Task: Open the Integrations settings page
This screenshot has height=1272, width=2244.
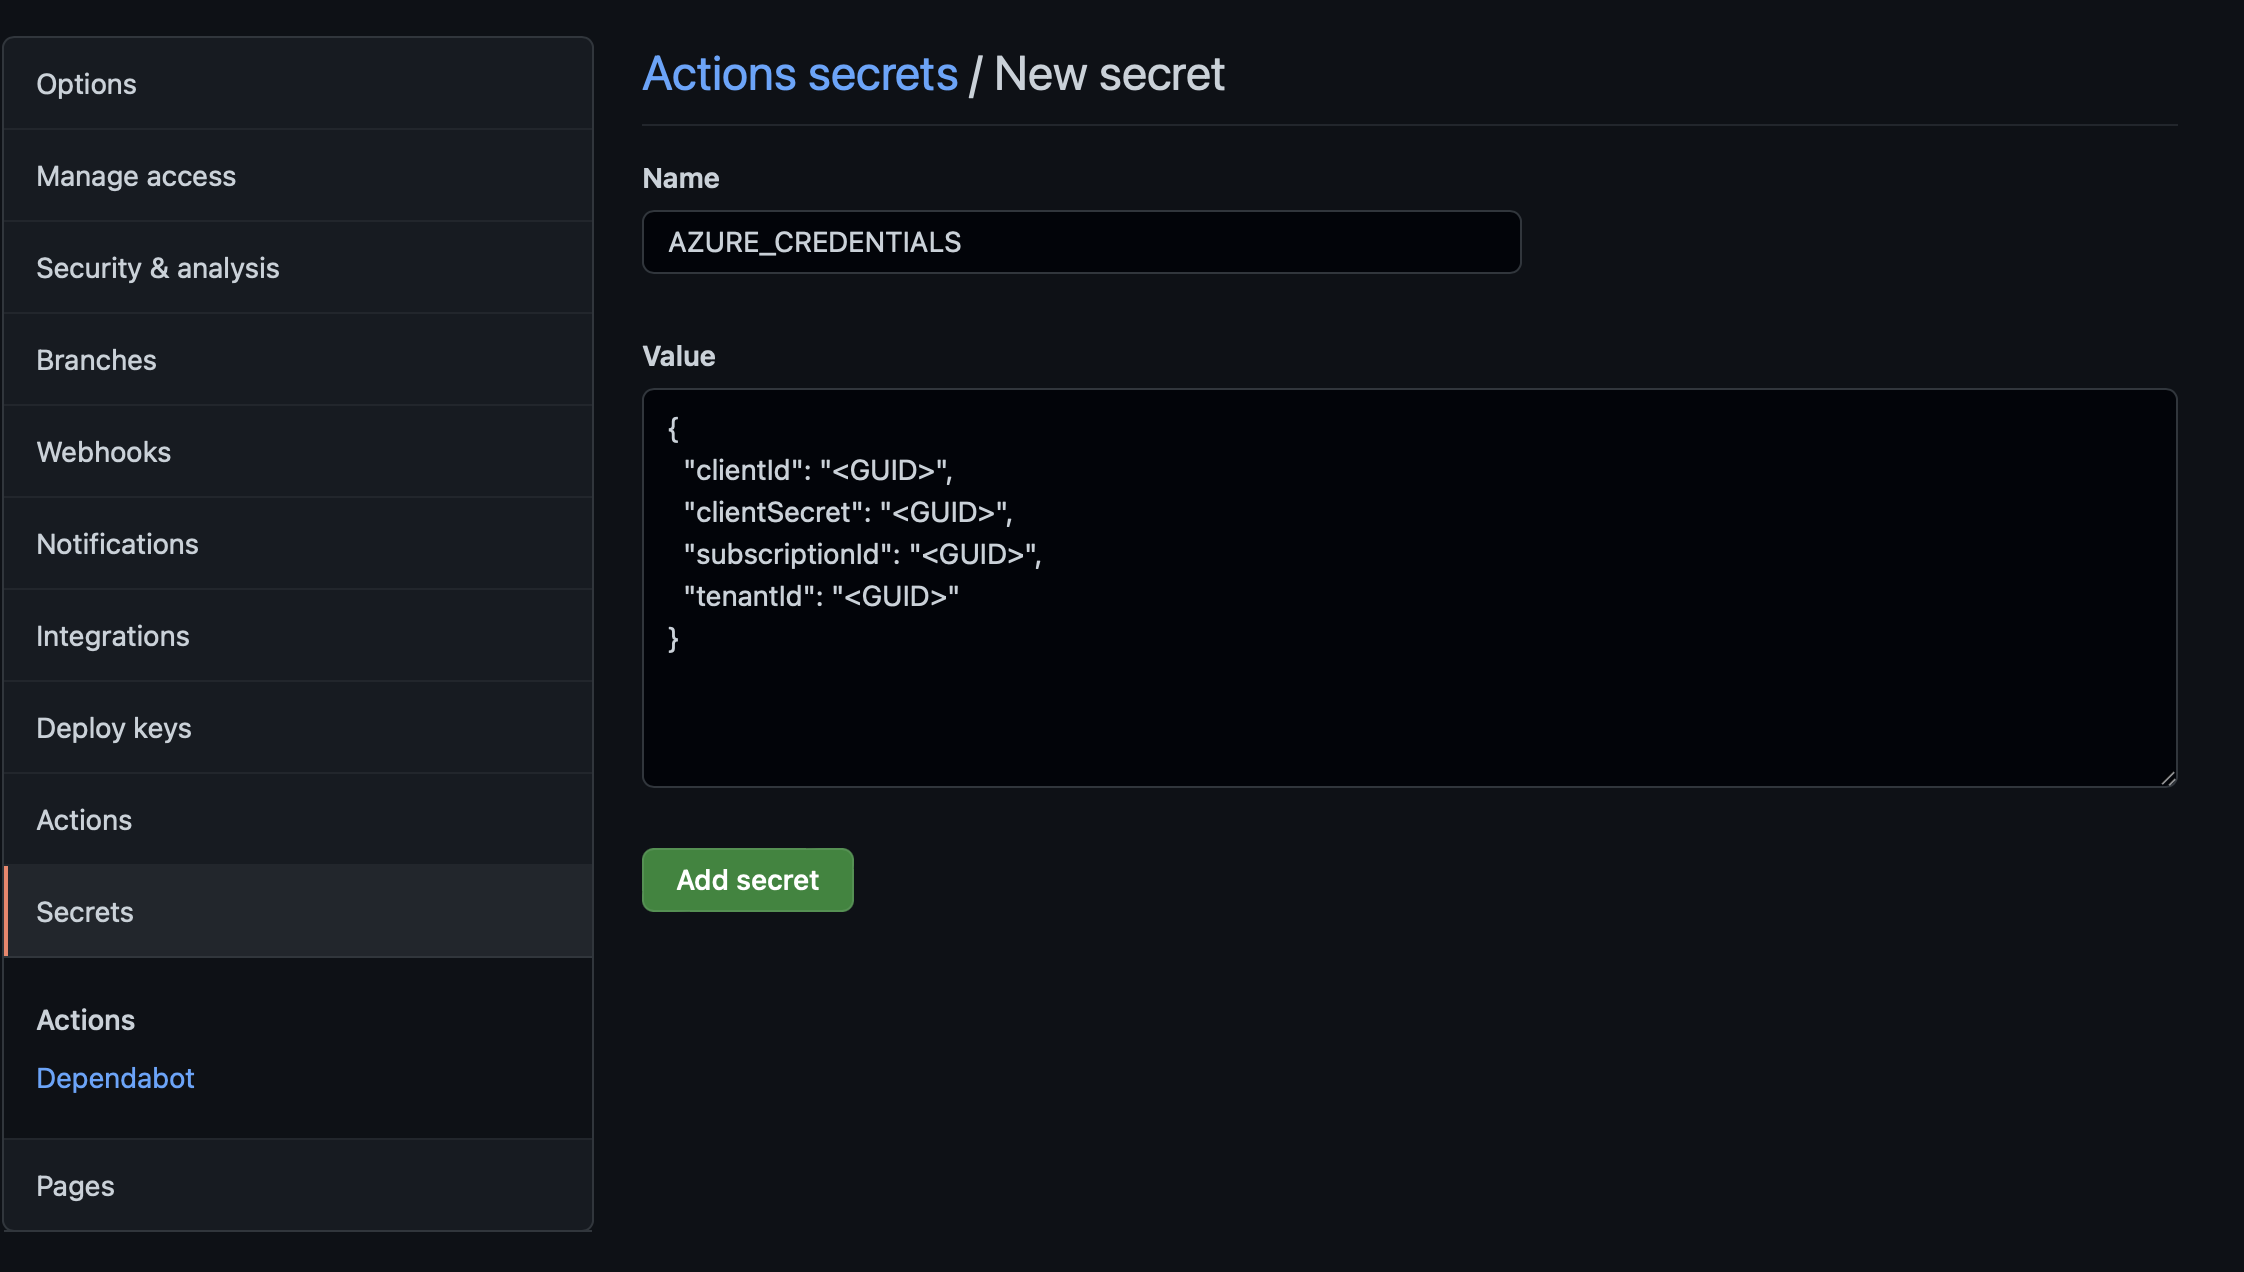Action: click(x=113, y=635)
